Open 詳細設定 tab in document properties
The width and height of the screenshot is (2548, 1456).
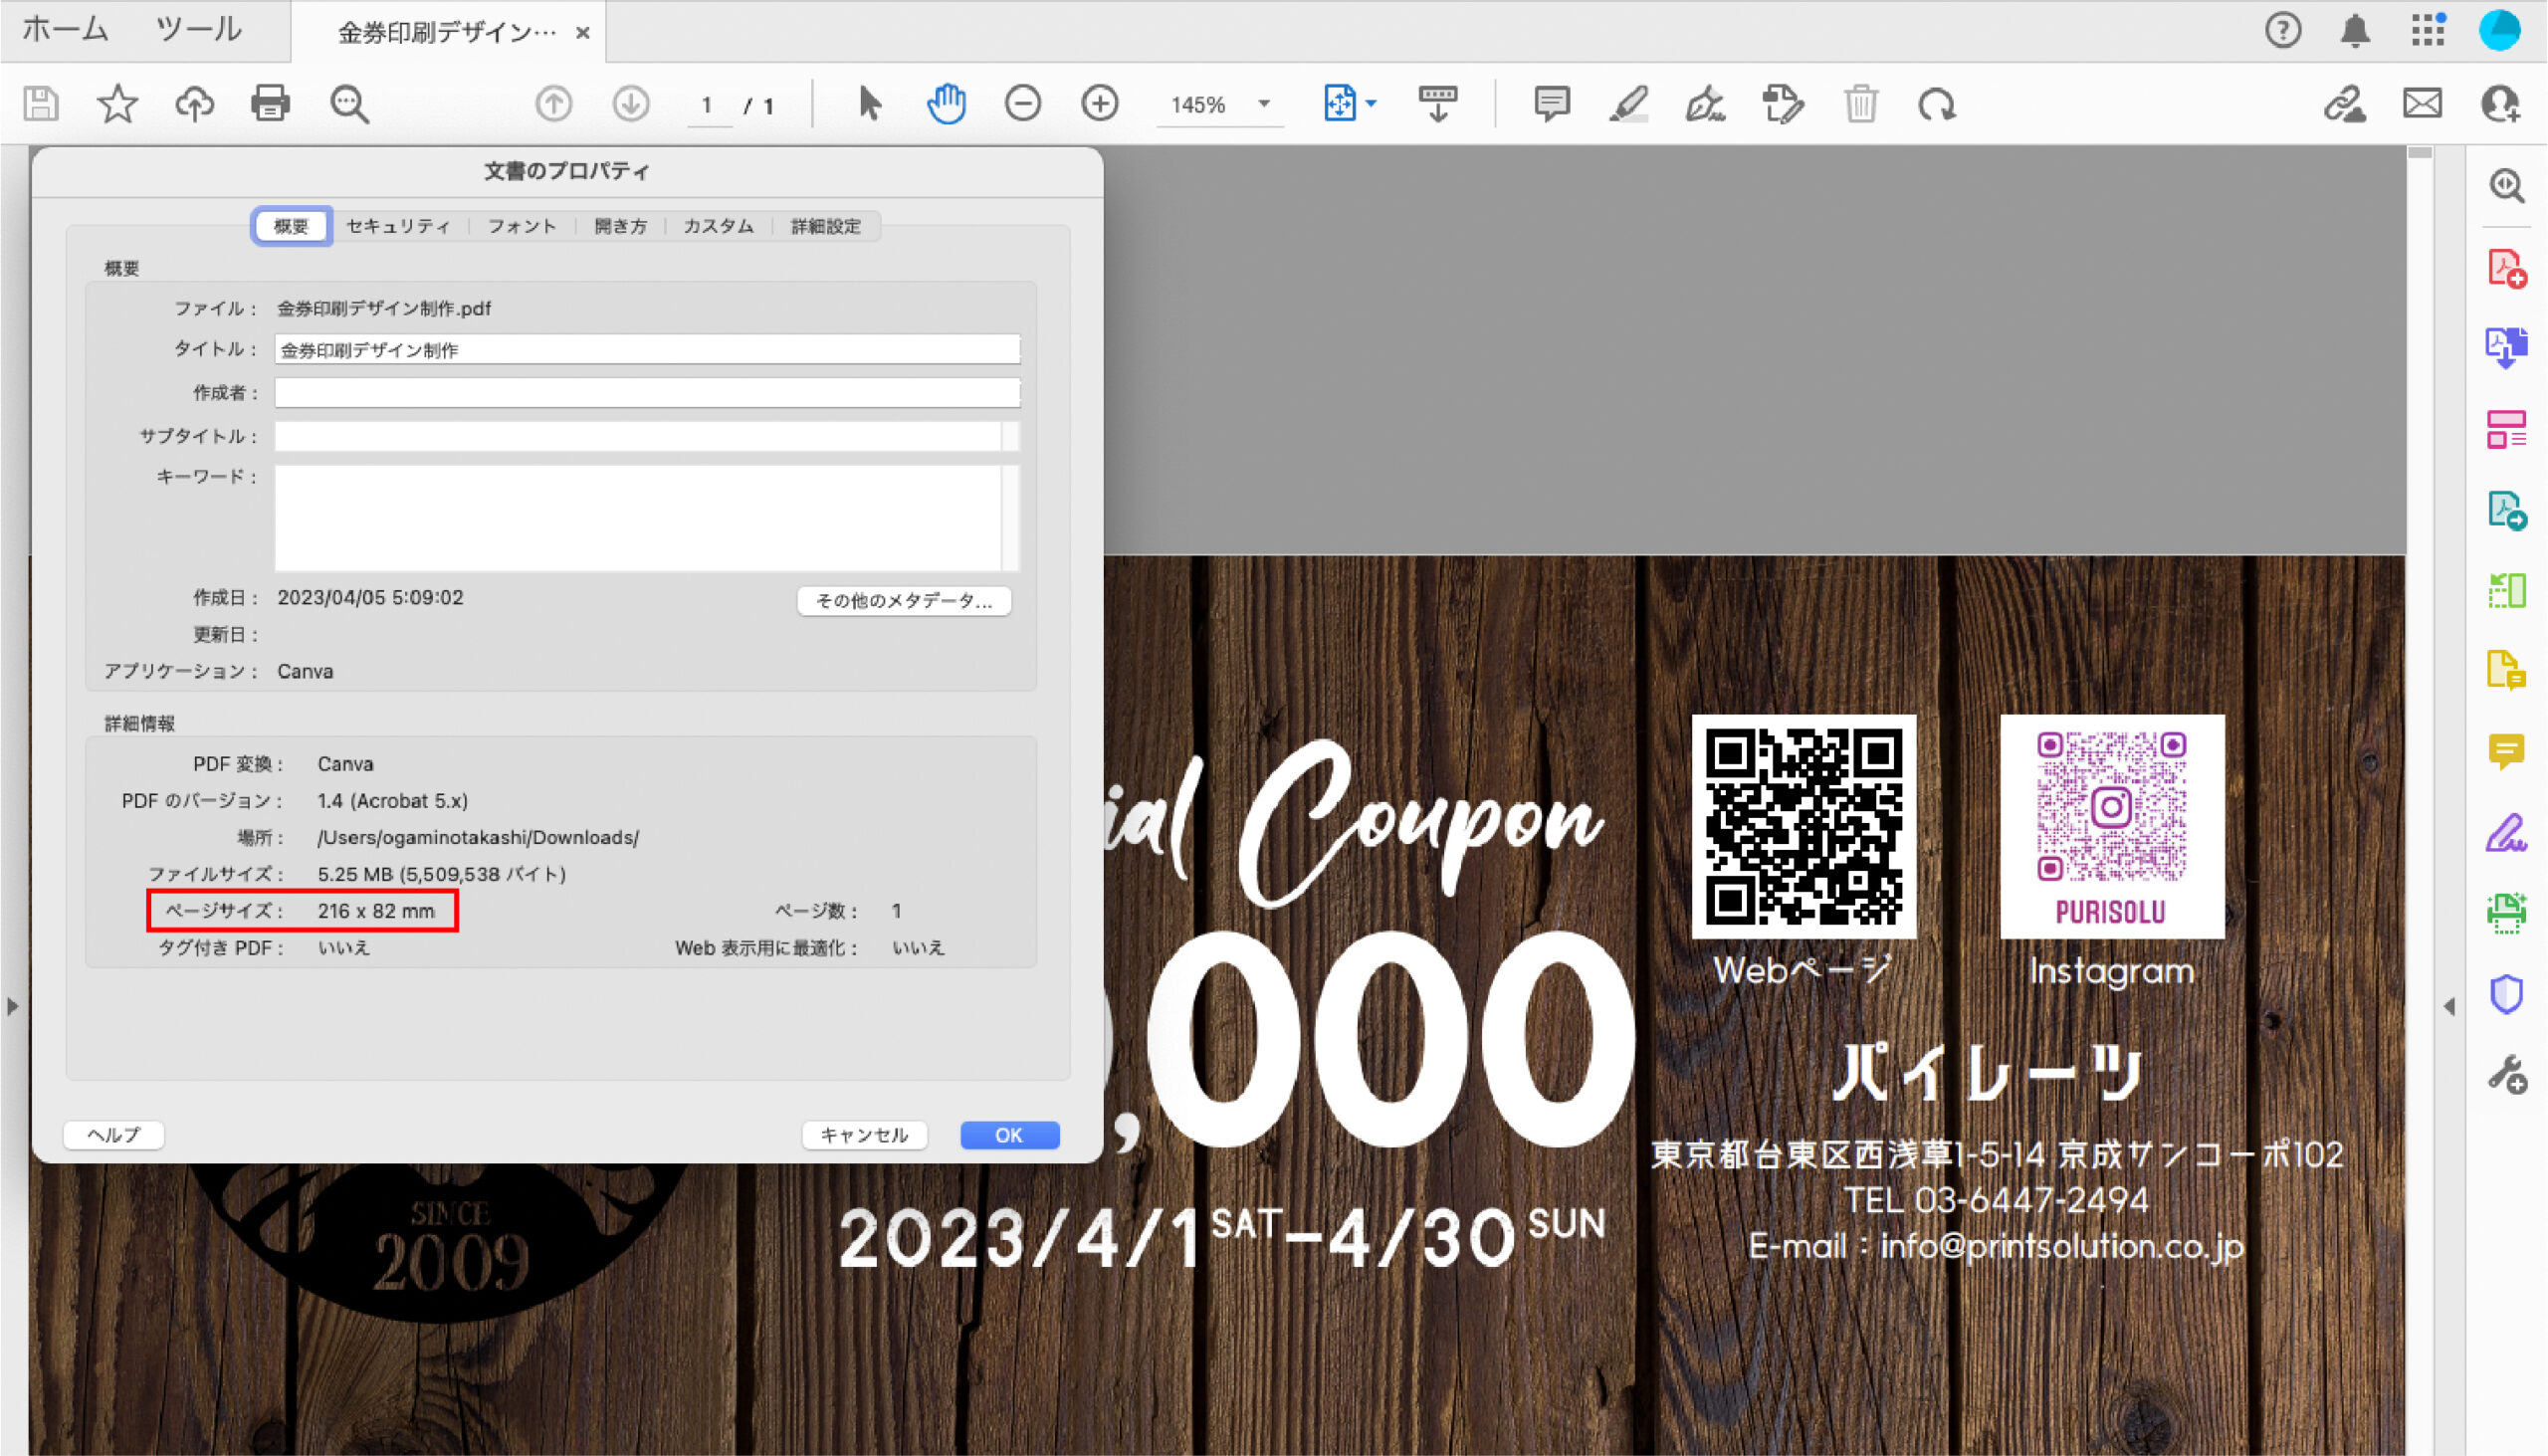824,228
